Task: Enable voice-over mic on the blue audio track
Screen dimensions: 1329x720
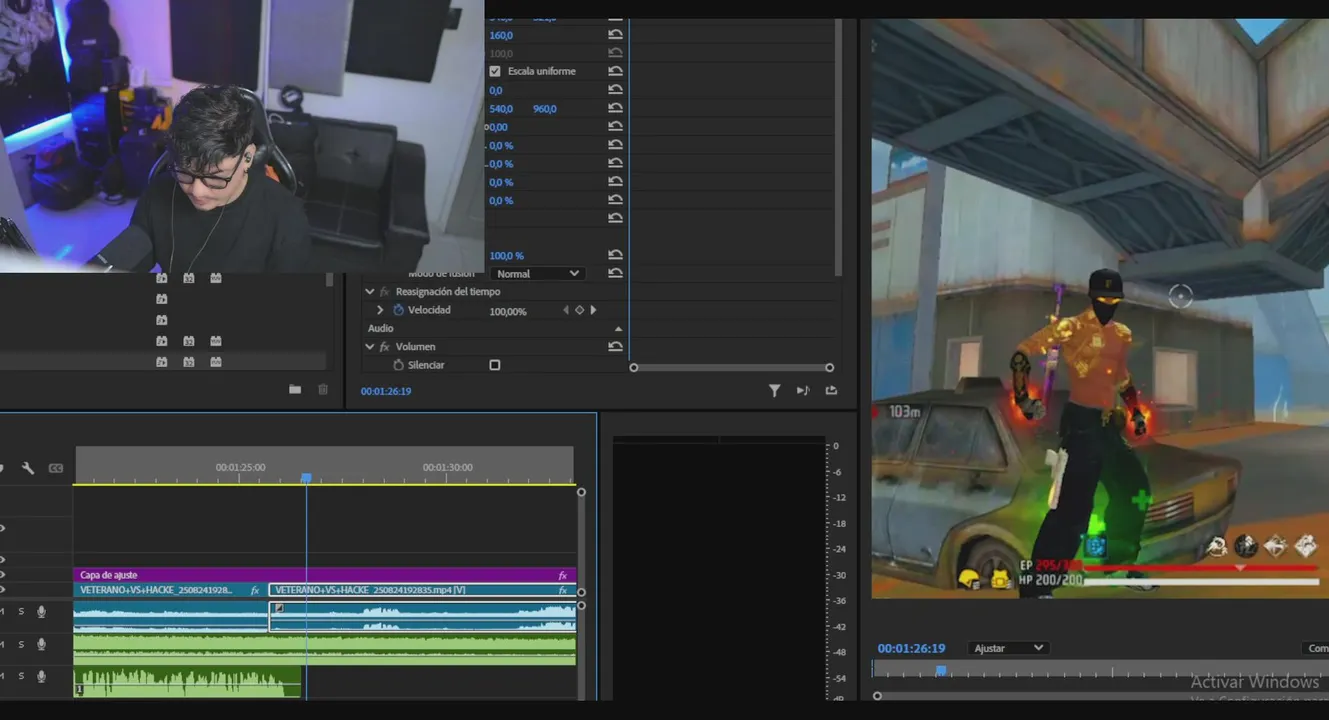Action: coord(41,611)
